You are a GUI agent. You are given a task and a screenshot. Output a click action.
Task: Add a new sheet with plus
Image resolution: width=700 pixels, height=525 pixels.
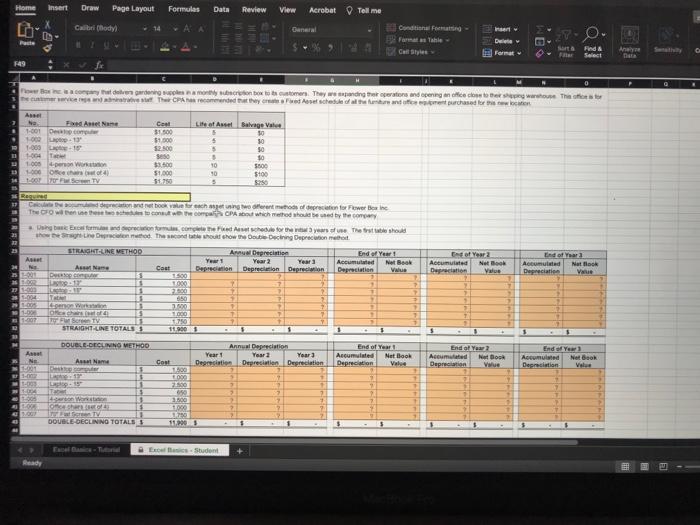[239, 451]
